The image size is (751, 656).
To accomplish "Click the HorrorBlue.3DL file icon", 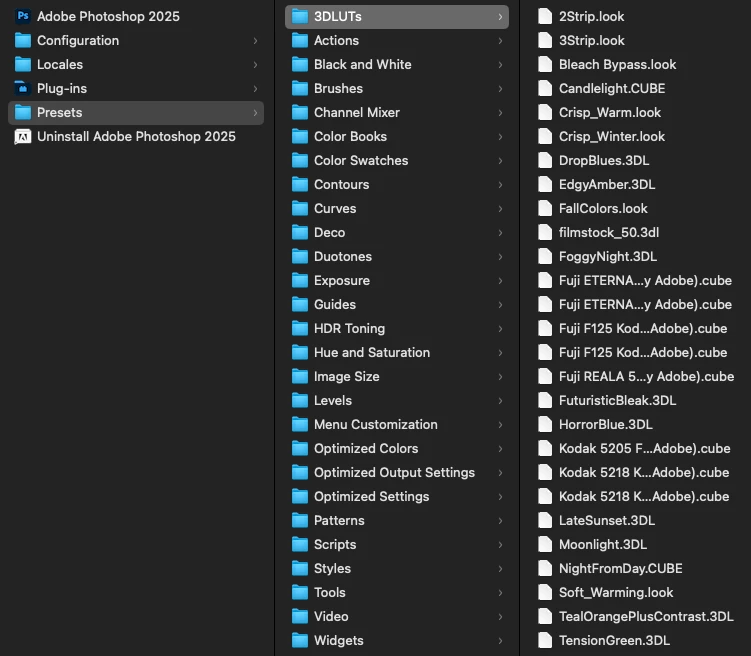I will click(545, 425).
